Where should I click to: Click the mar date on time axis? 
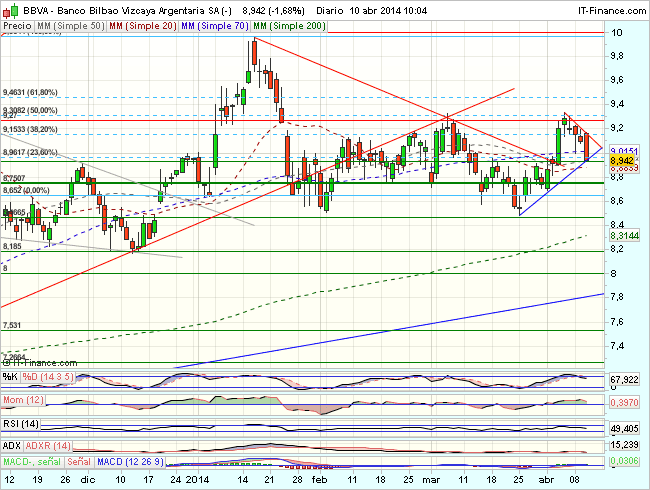(431, 480)
